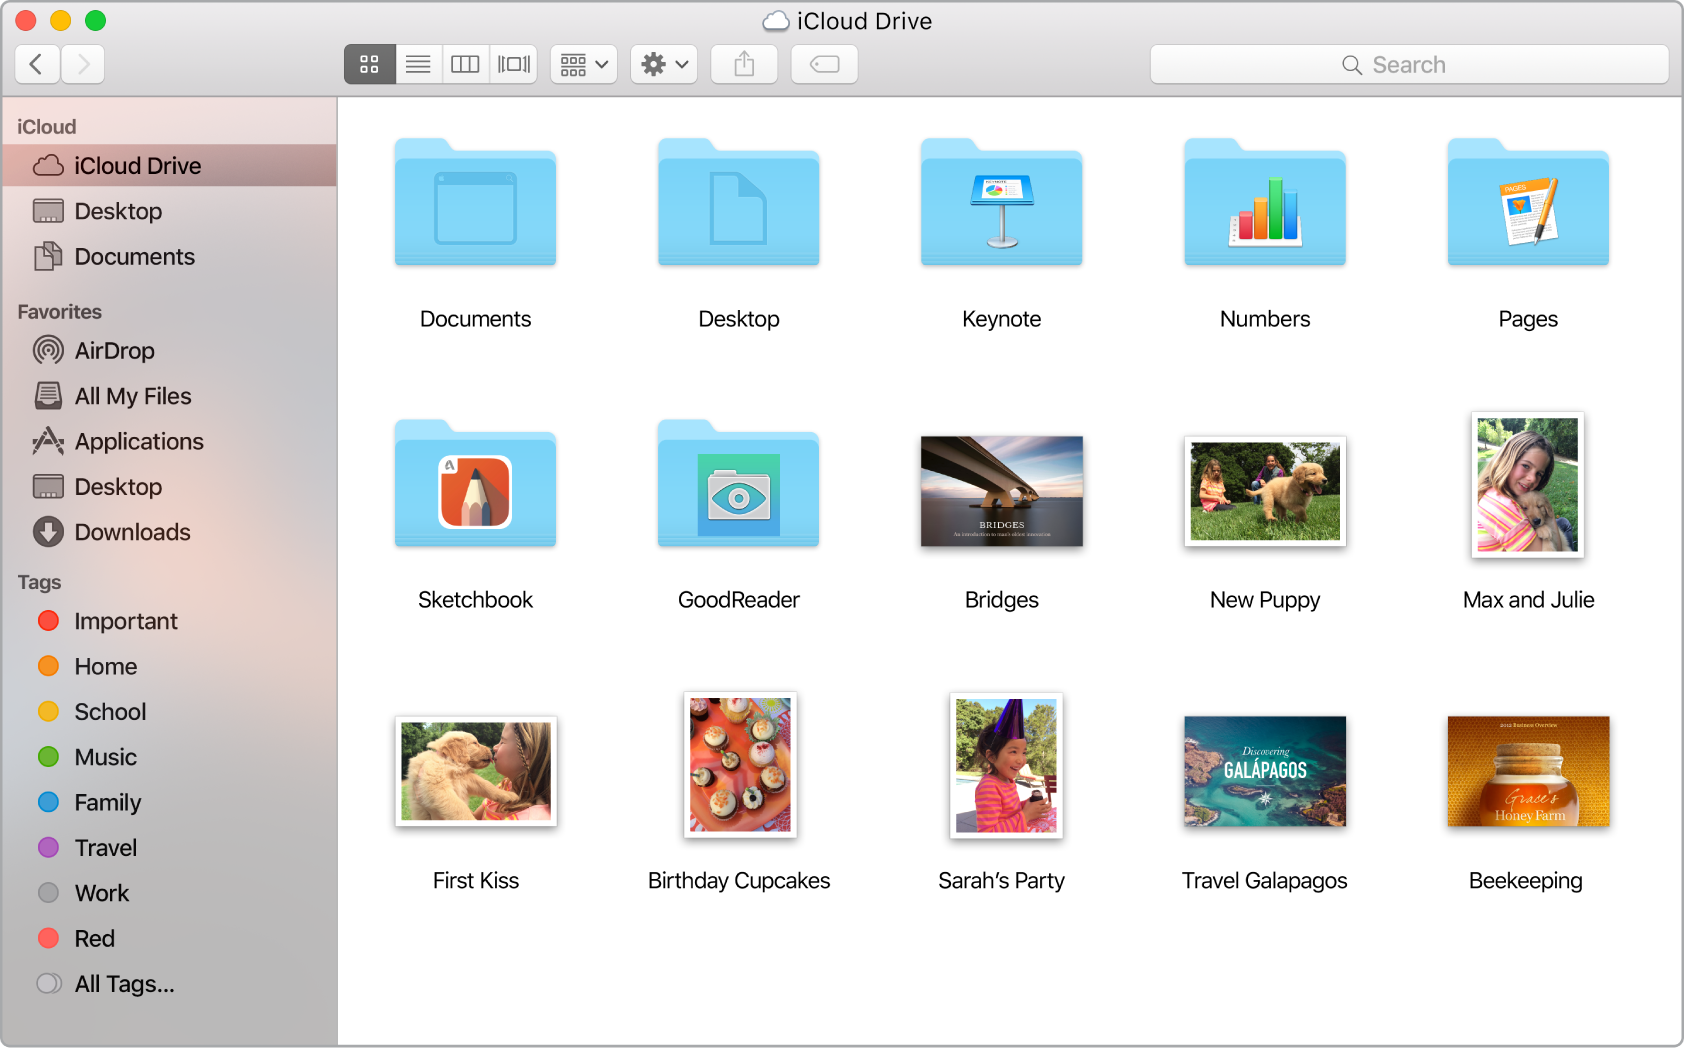Open All My Files in sidebar
Viewport: 1684px width, 1048px height.
click(x=169, y=396)
